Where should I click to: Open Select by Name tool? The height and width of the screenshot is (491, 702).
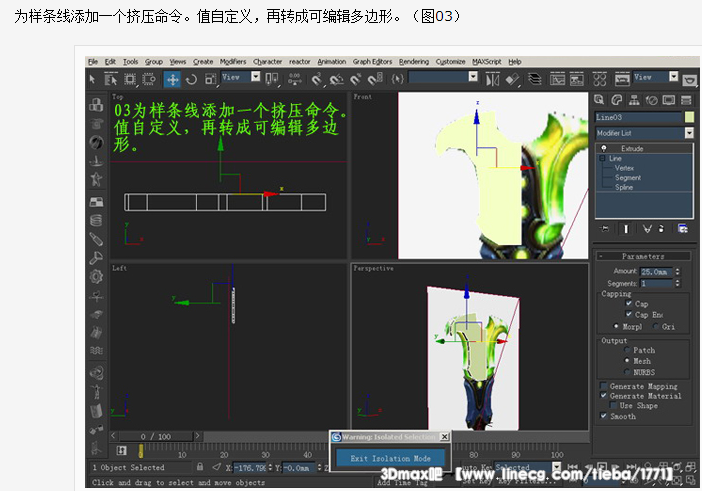111,79
